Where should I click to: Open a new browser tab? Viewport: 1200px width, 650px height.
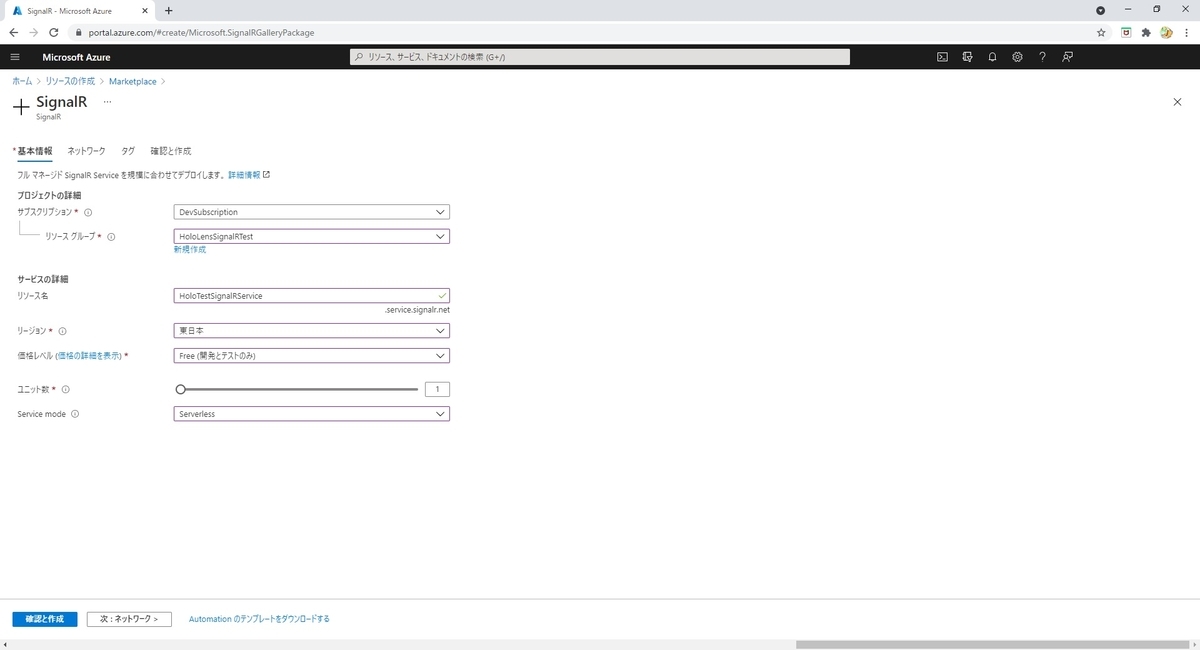click(168, 10)
